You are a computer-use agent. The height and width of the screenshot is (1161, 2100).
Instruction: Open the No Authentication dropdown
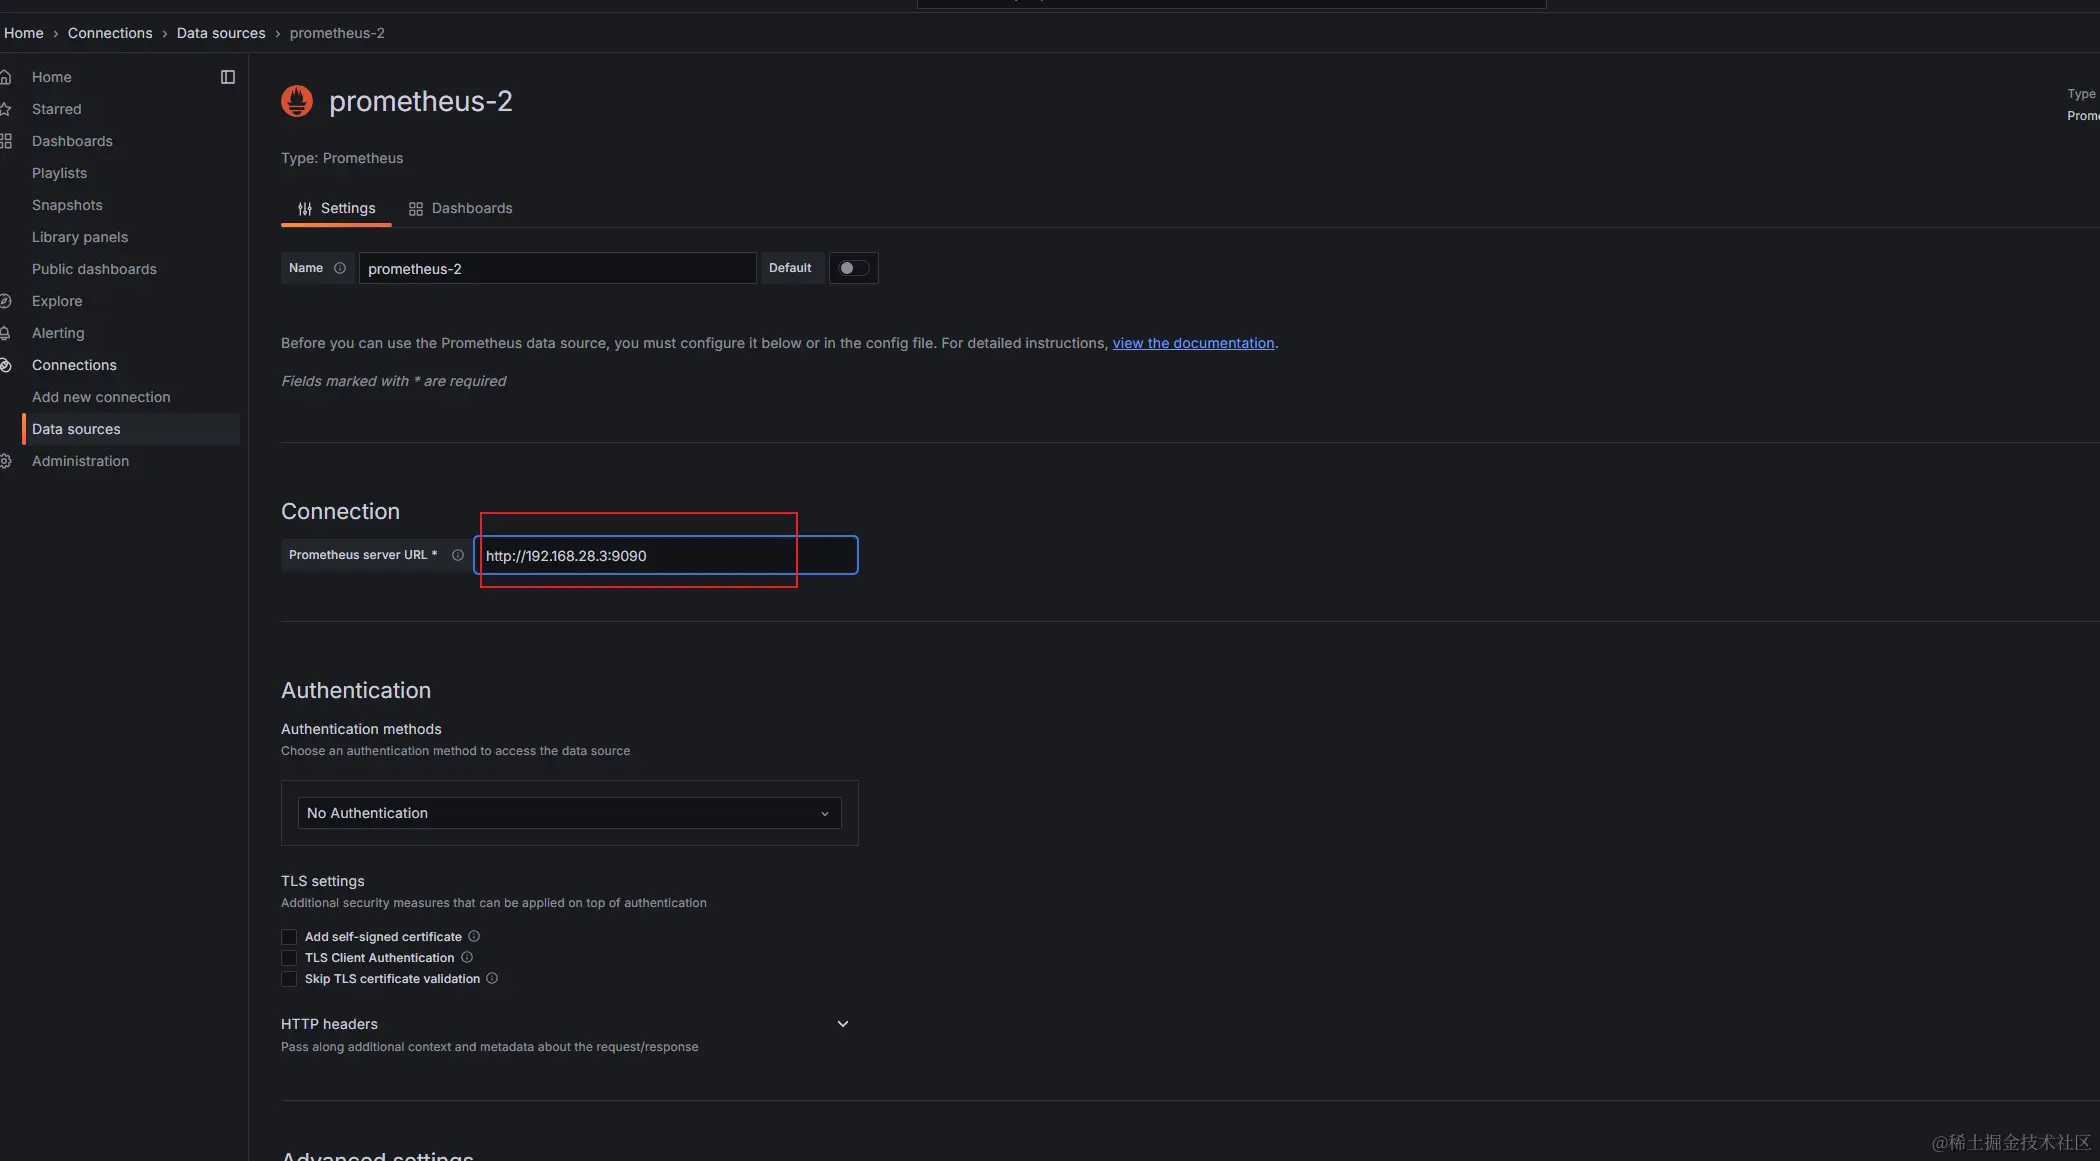(569, 813)
